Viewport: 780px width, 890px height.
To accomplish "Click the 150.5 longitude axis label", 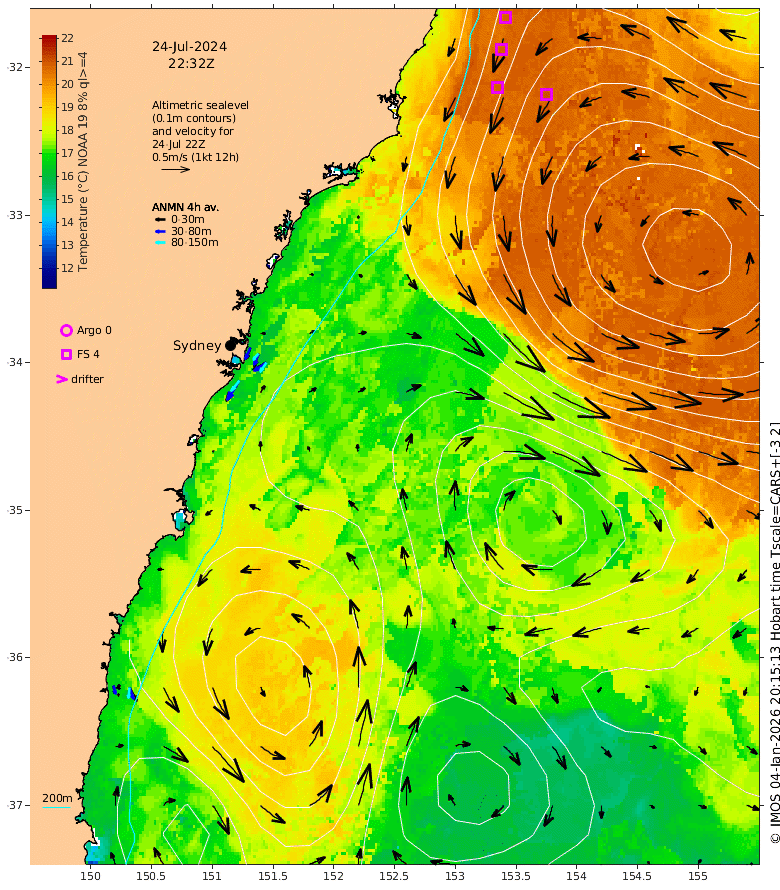I will [151, 876].
